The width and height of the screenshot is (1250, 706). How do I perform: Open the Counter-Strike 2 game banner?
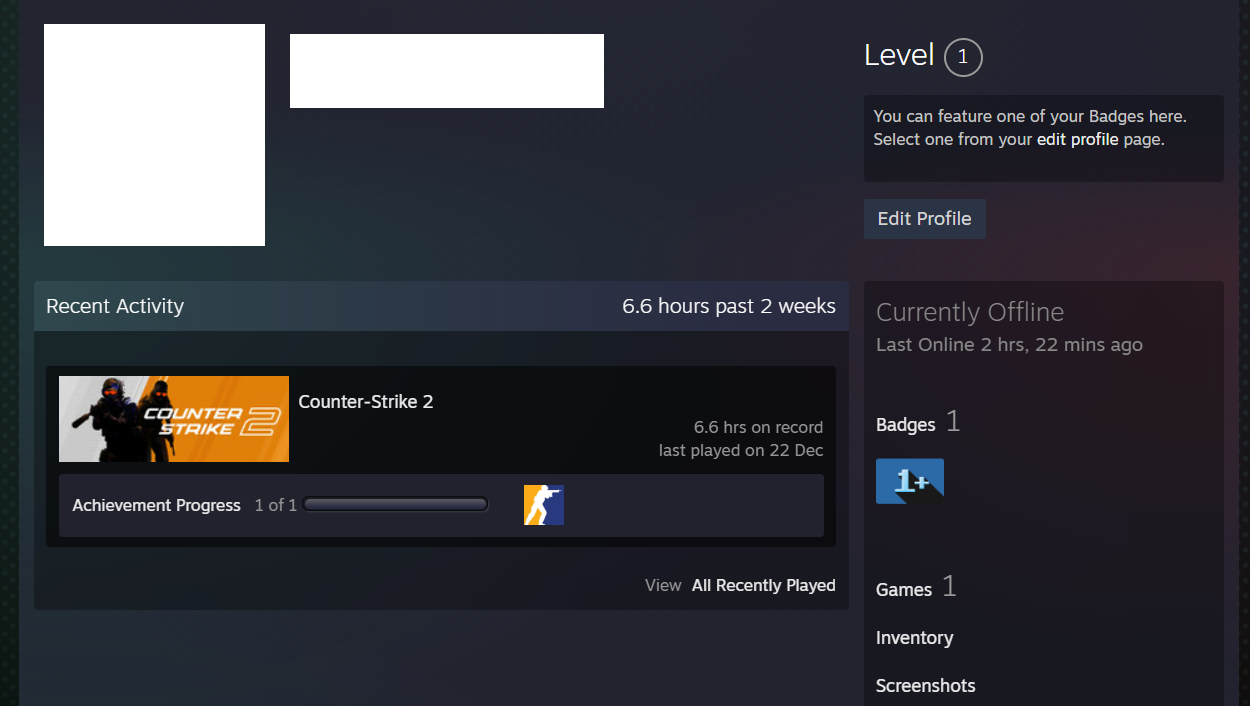point(174,419)
